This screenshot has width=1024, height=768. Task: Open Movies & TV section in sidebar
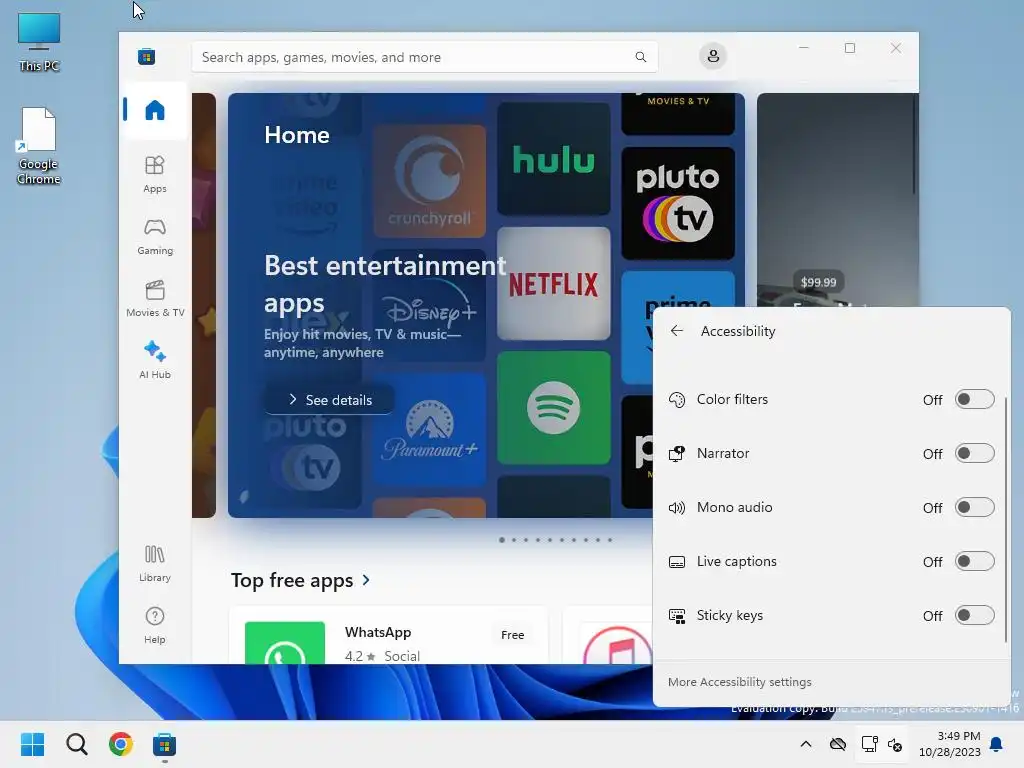click(155, 298)
